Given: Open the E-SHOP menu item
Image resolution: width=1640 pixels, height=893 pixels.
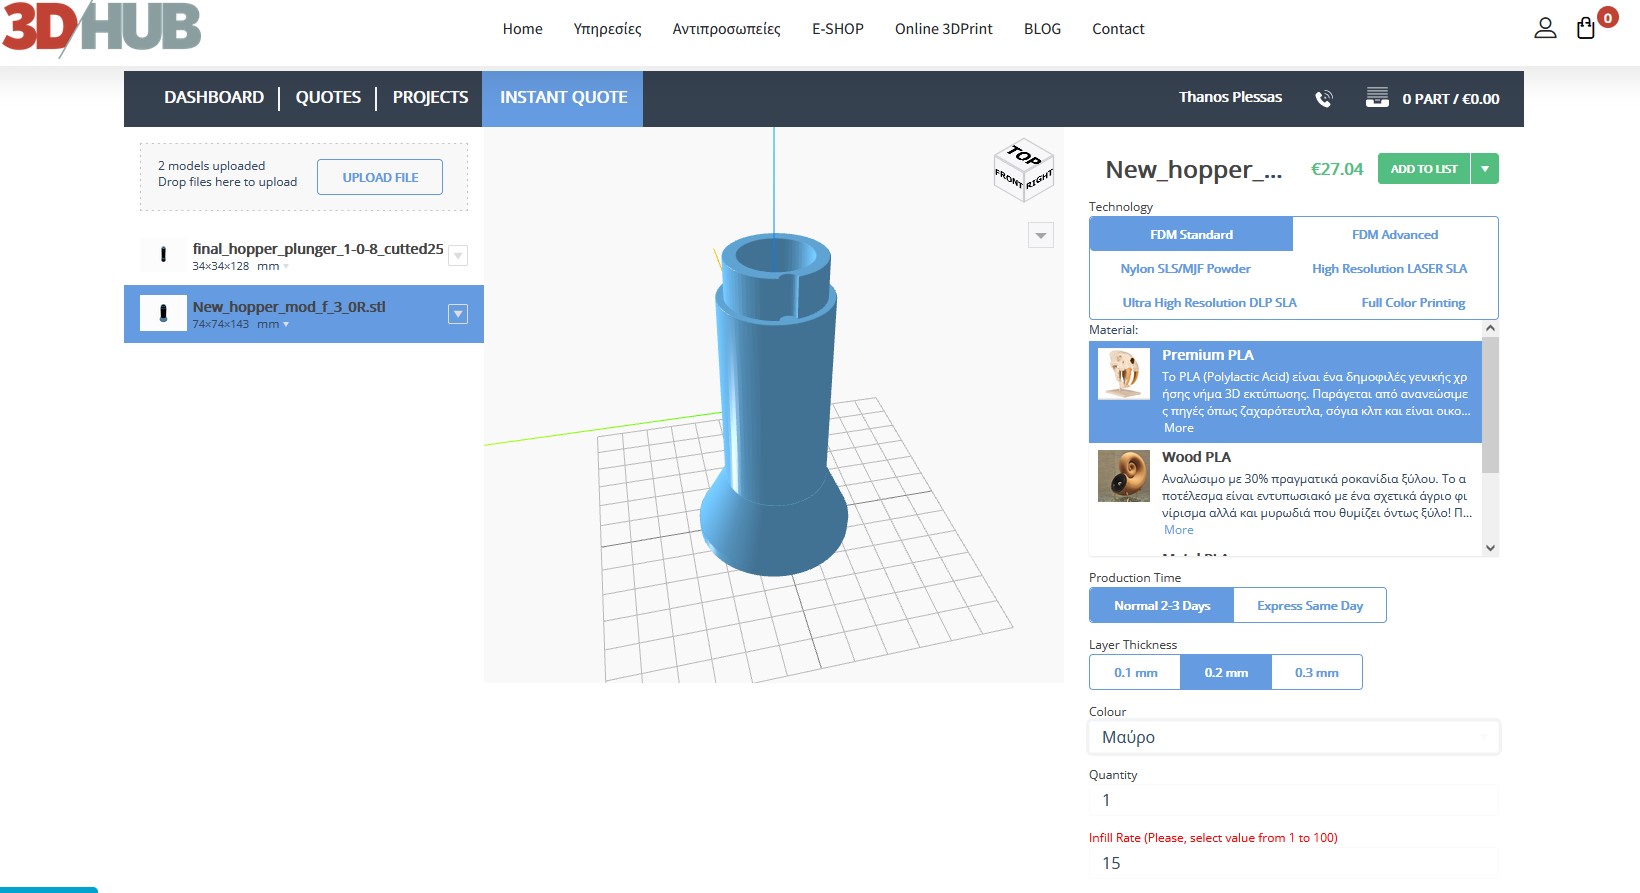Looking at the screenshot, I should pos(837,29).
